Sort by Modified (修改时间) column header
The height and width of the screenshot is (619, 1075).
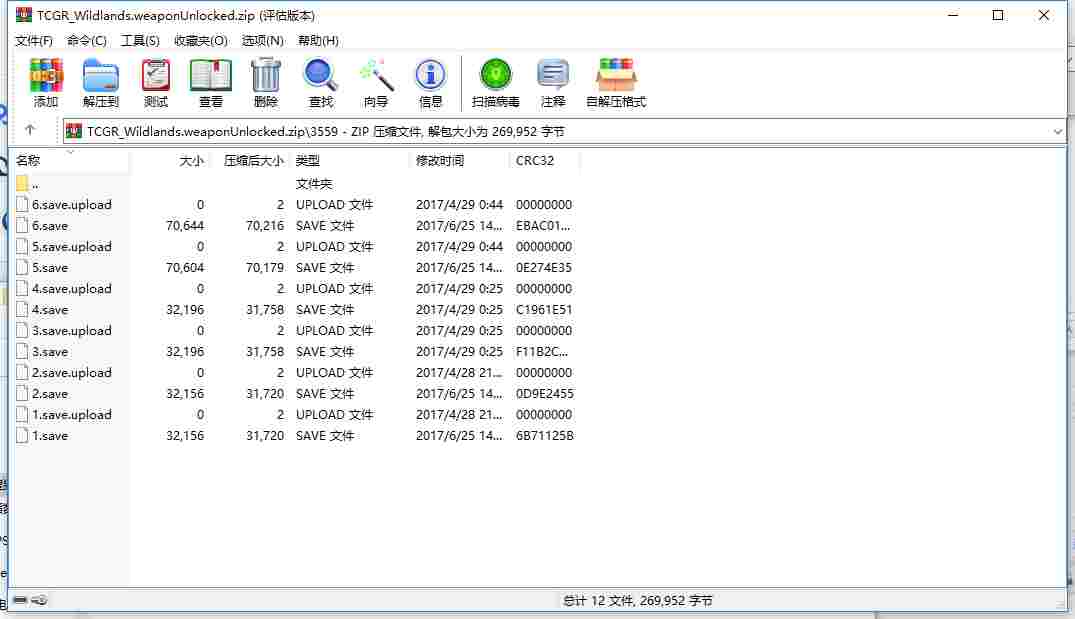pos(461,160)
